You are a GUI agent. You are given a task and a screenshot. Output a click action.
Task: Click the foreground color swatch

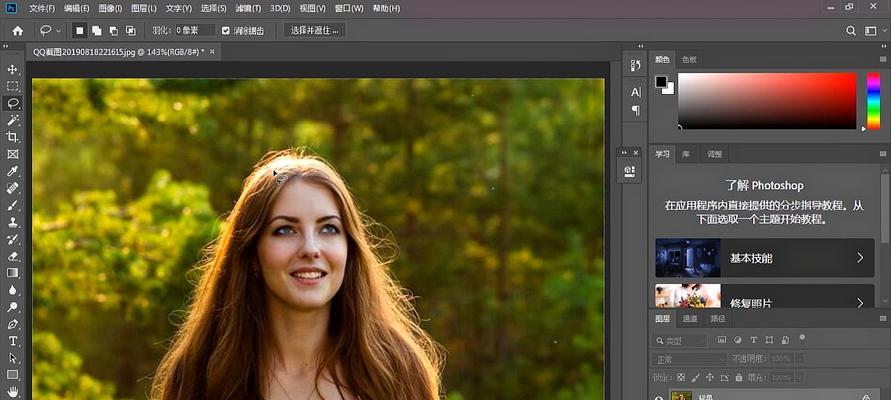[661, 82]
